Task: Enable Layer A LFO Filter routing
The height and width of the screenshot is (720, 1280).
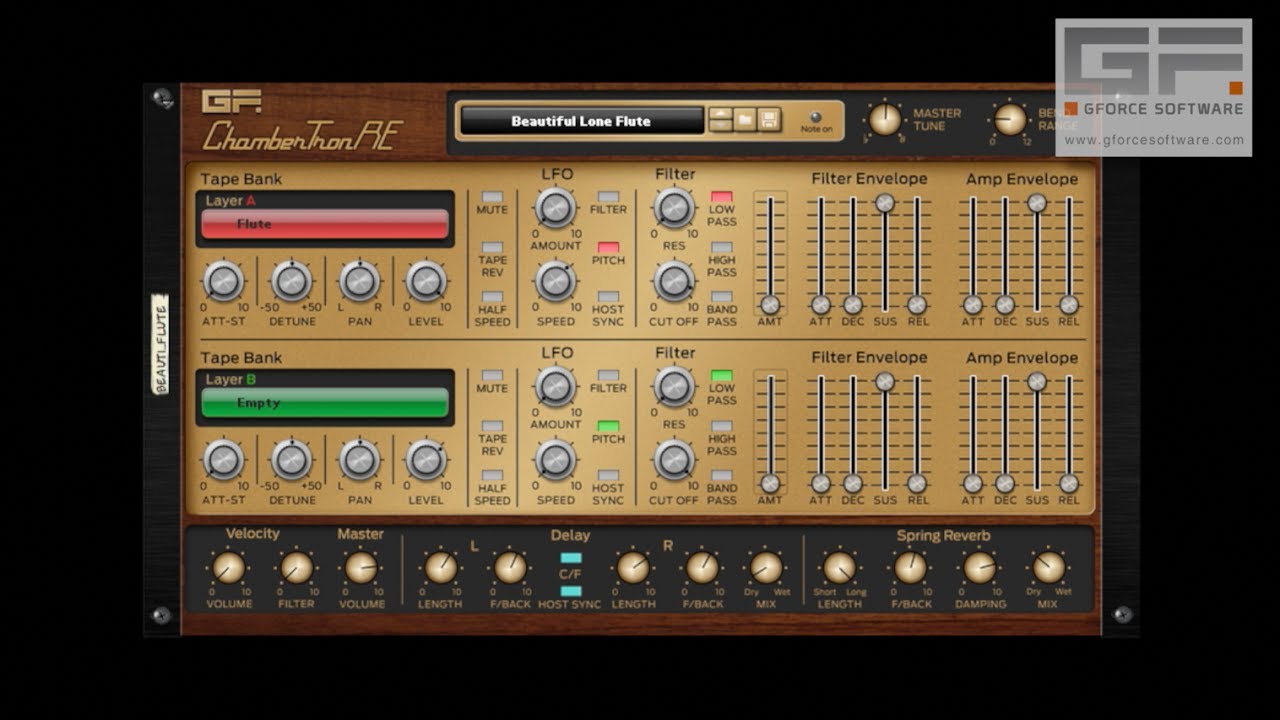Action: (608, 197)
